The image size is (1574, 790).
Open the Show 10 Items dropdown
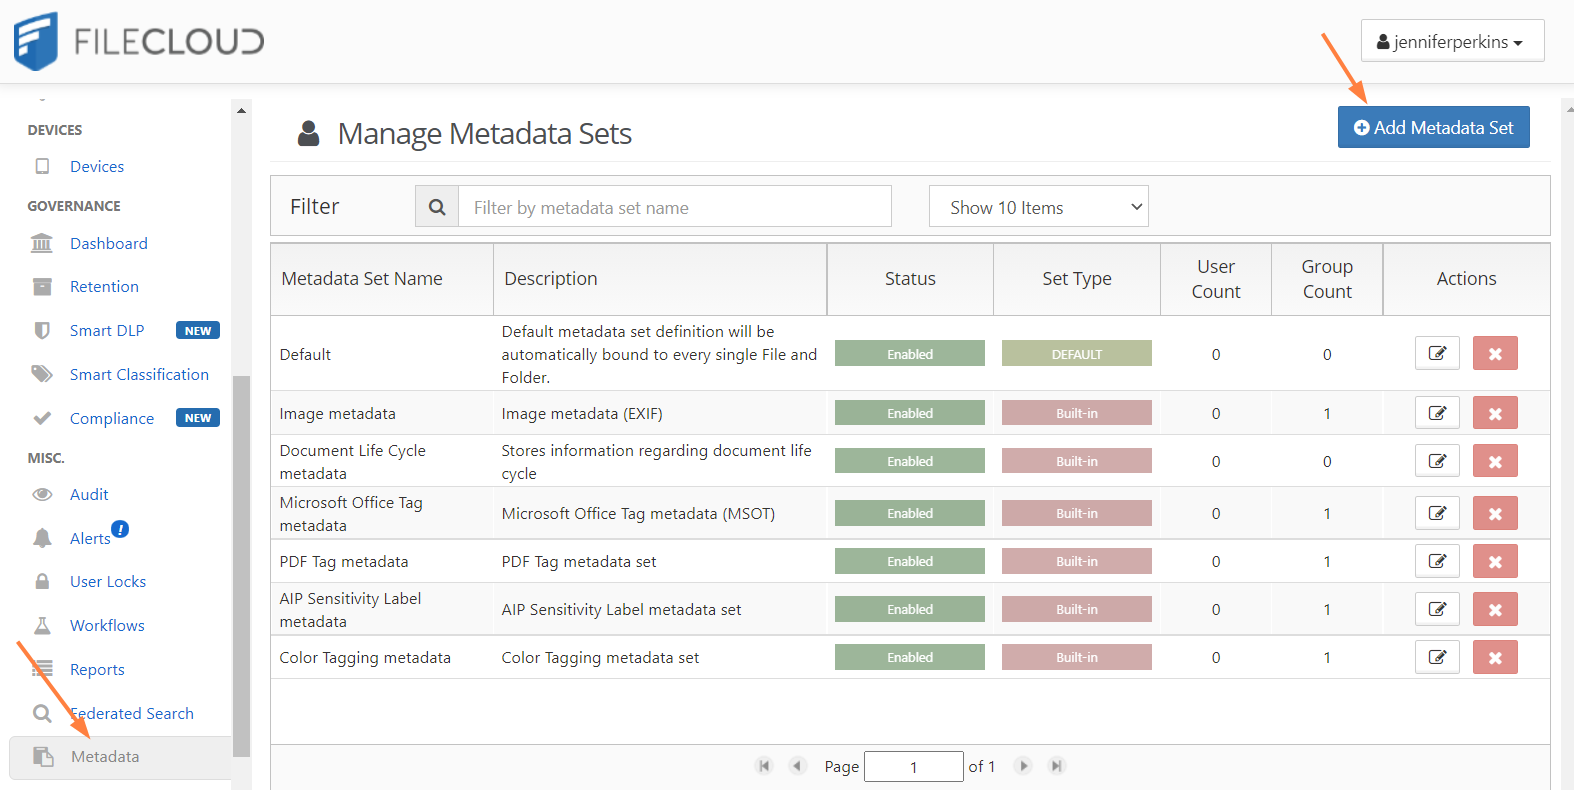1038,207
